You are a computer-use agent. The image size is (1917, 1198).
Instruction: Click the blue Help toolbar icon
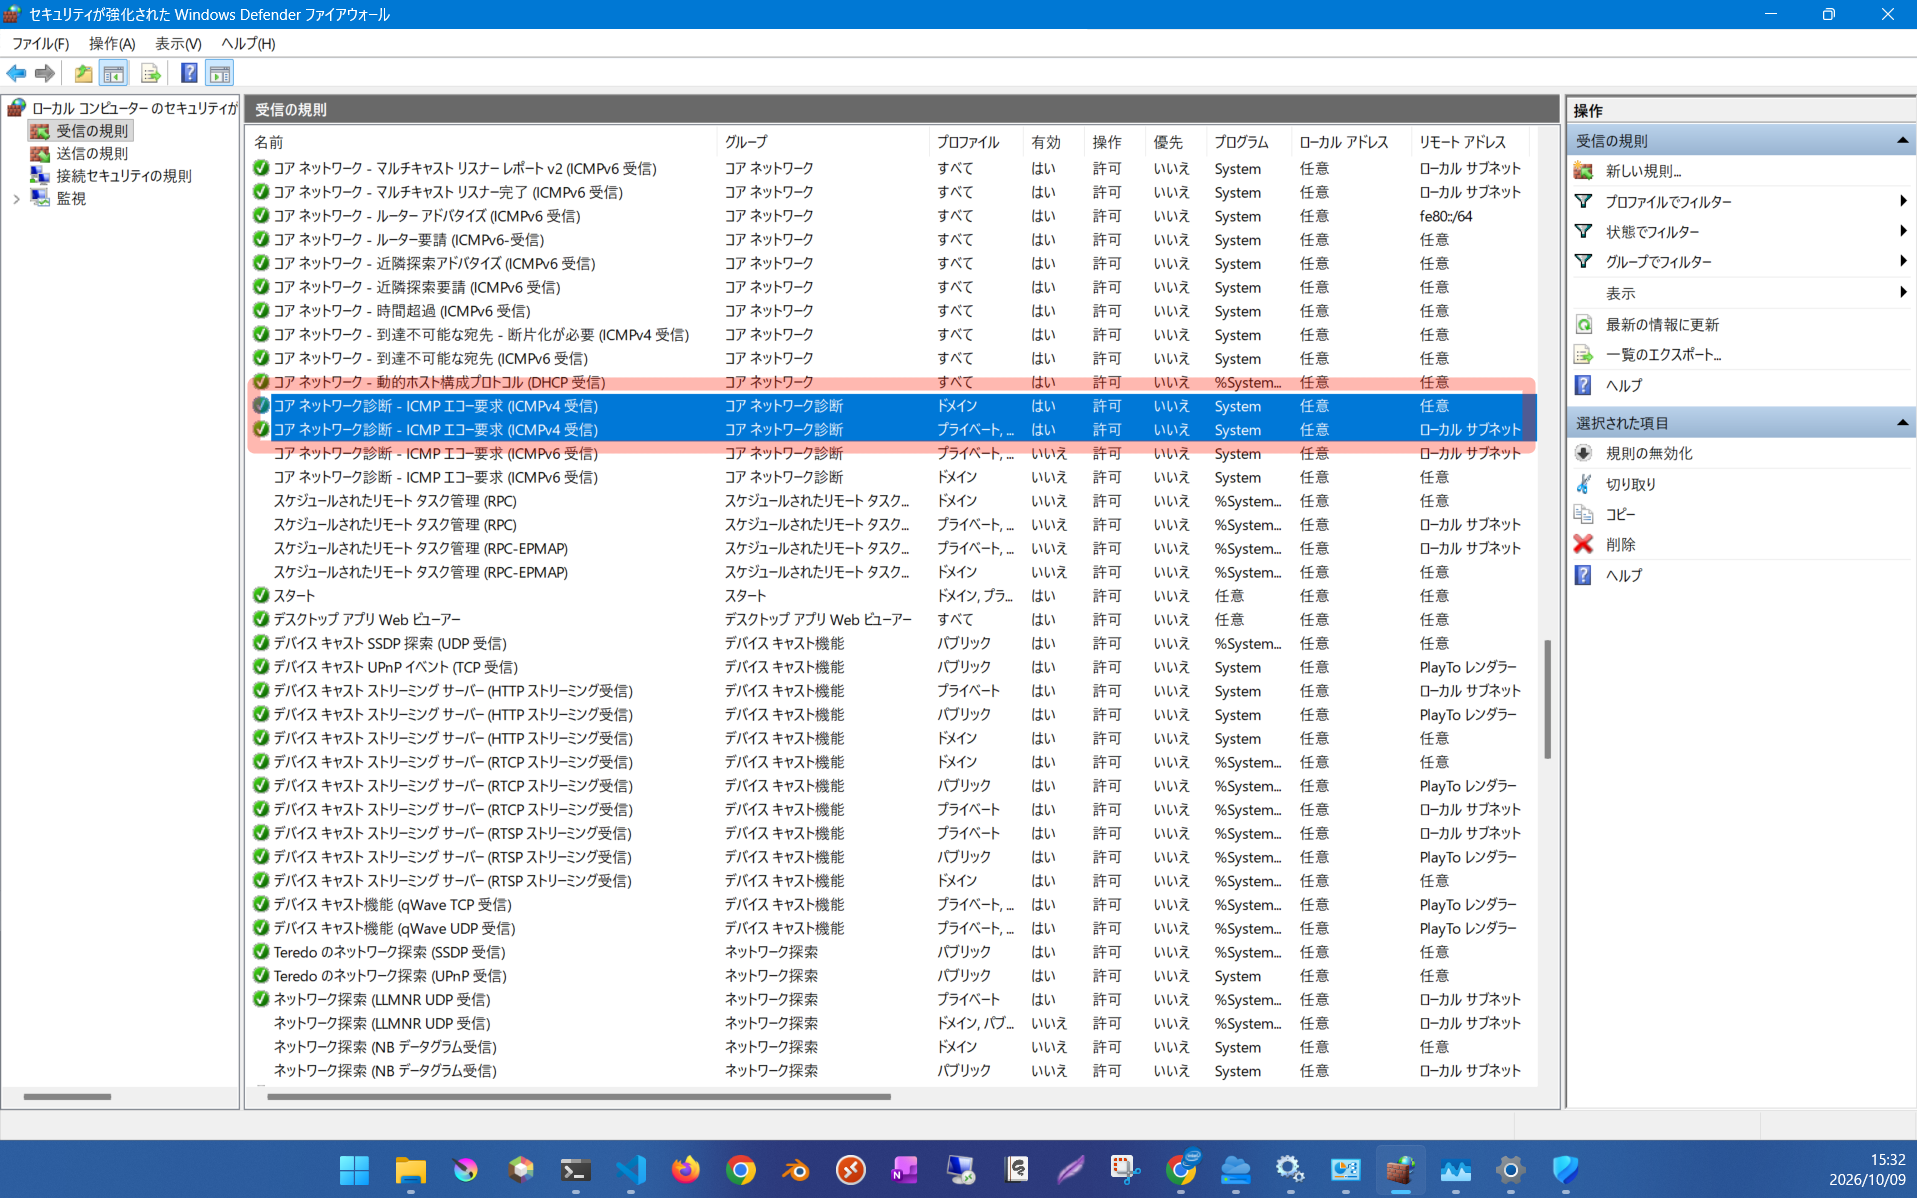point(188,73)
